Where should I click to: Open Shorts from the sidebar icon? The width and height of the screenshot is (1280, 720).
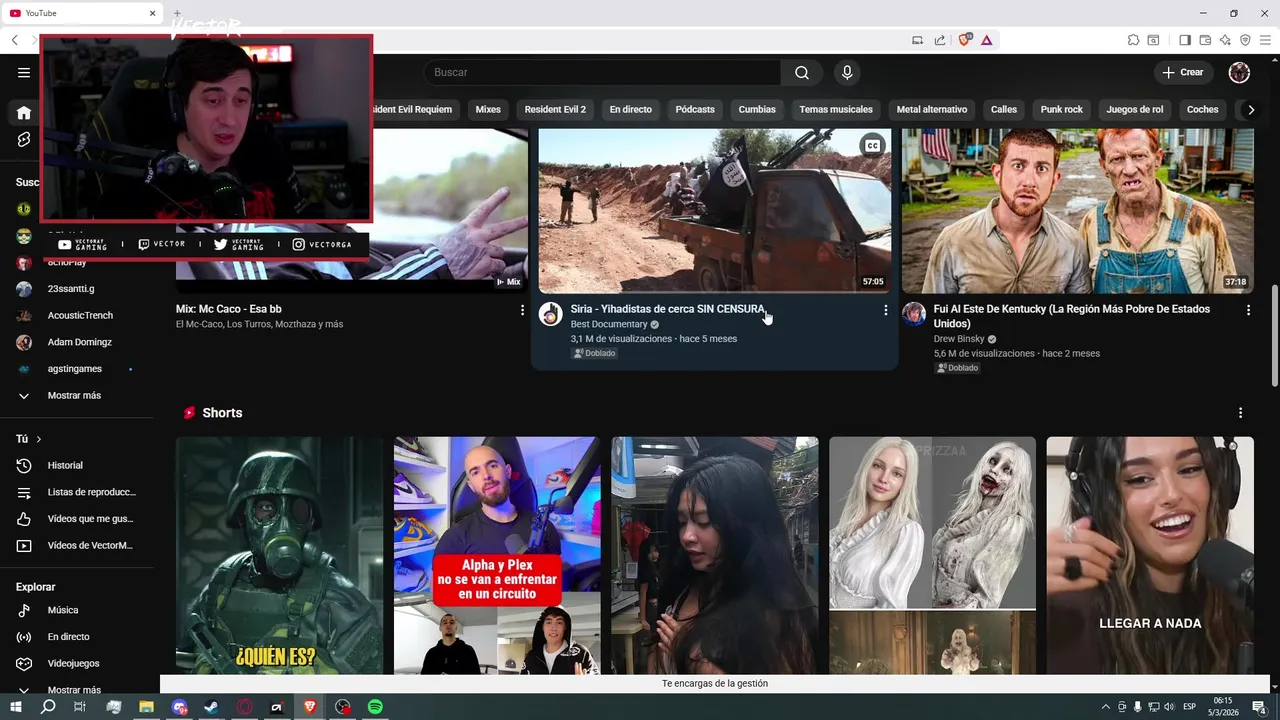(24, 139)
